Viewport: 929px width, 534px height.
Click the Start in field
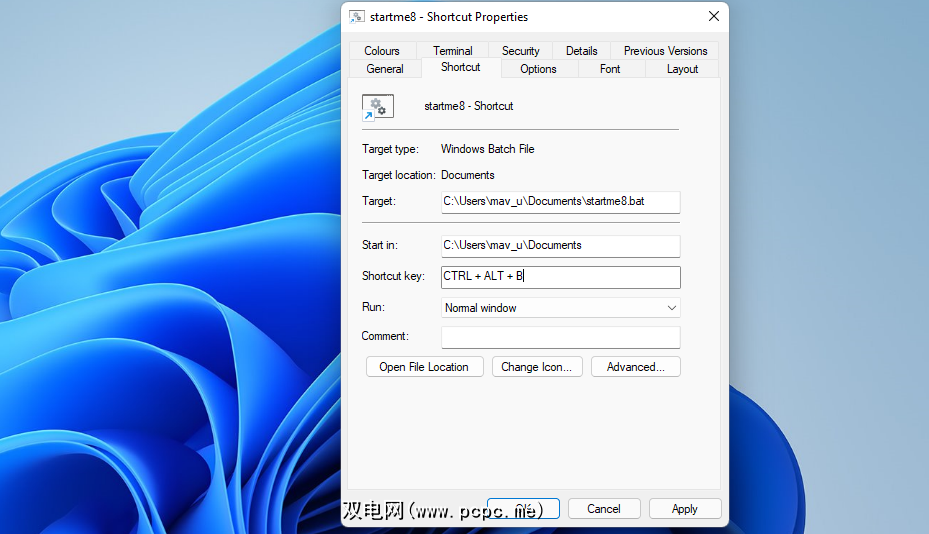point(560,245)
